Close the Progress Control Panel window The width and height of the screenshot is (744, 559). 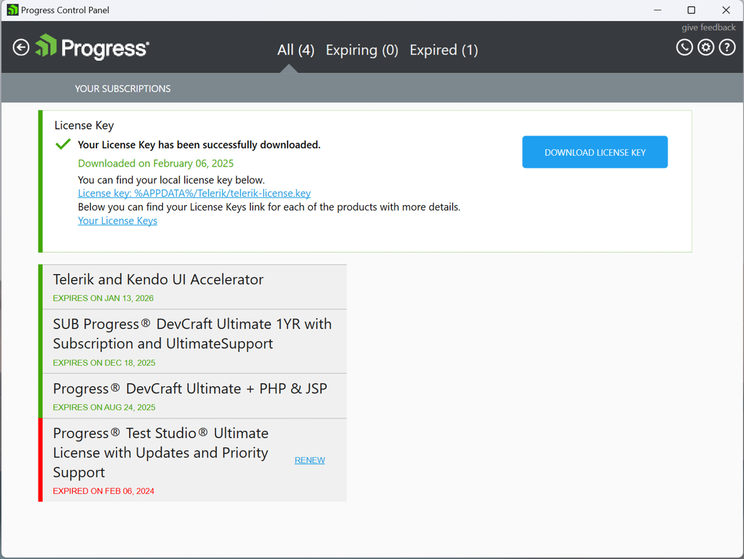726,10
